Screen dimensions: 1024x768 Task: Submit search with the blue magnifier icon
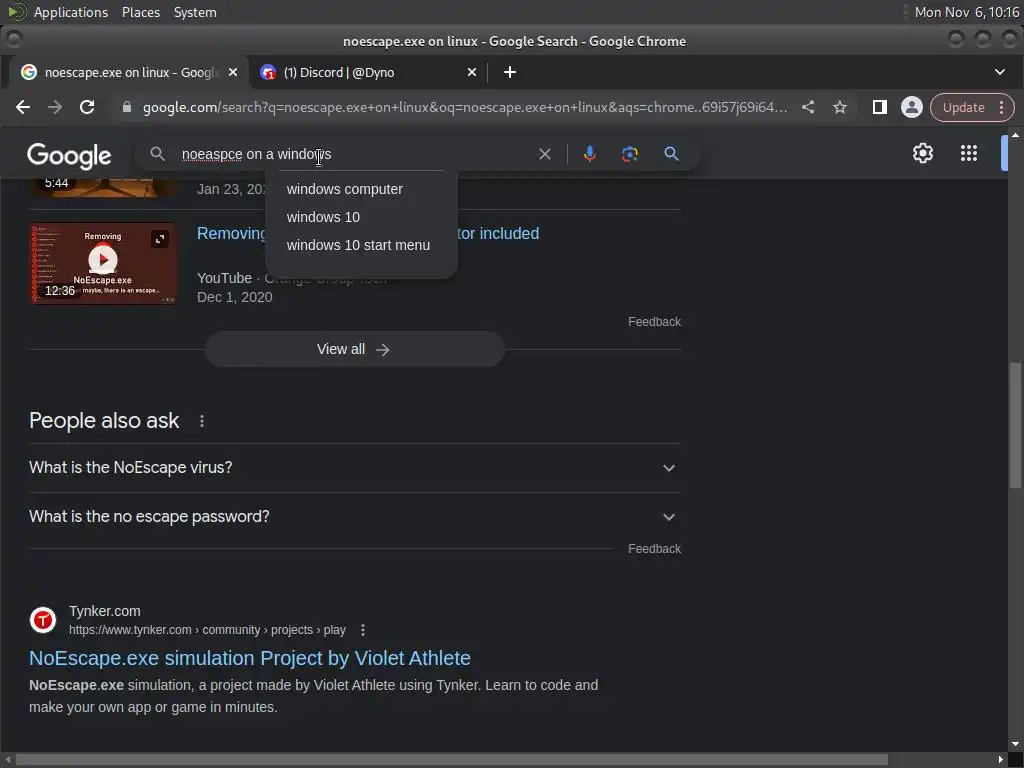(671, 154)
